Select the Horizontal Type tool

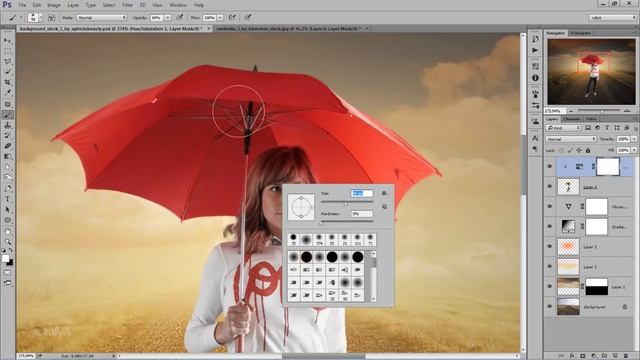point(7,199)
